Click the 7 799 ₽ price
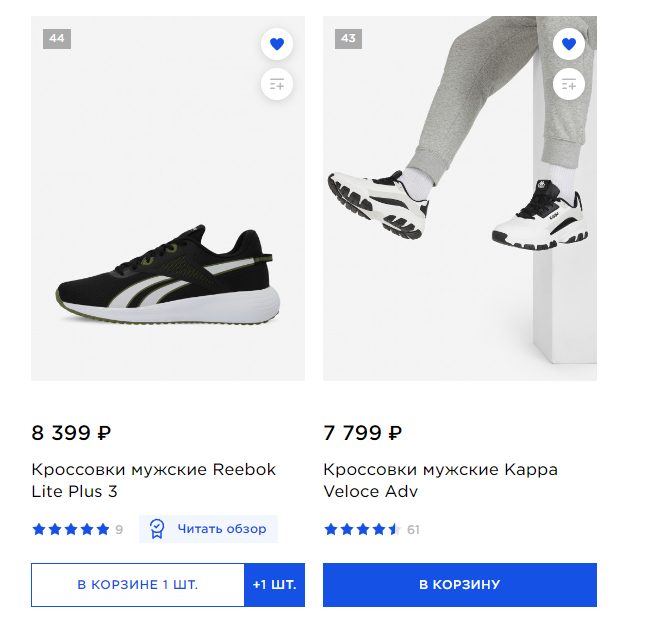Screen dimensions: 655x627 (363, 433)
